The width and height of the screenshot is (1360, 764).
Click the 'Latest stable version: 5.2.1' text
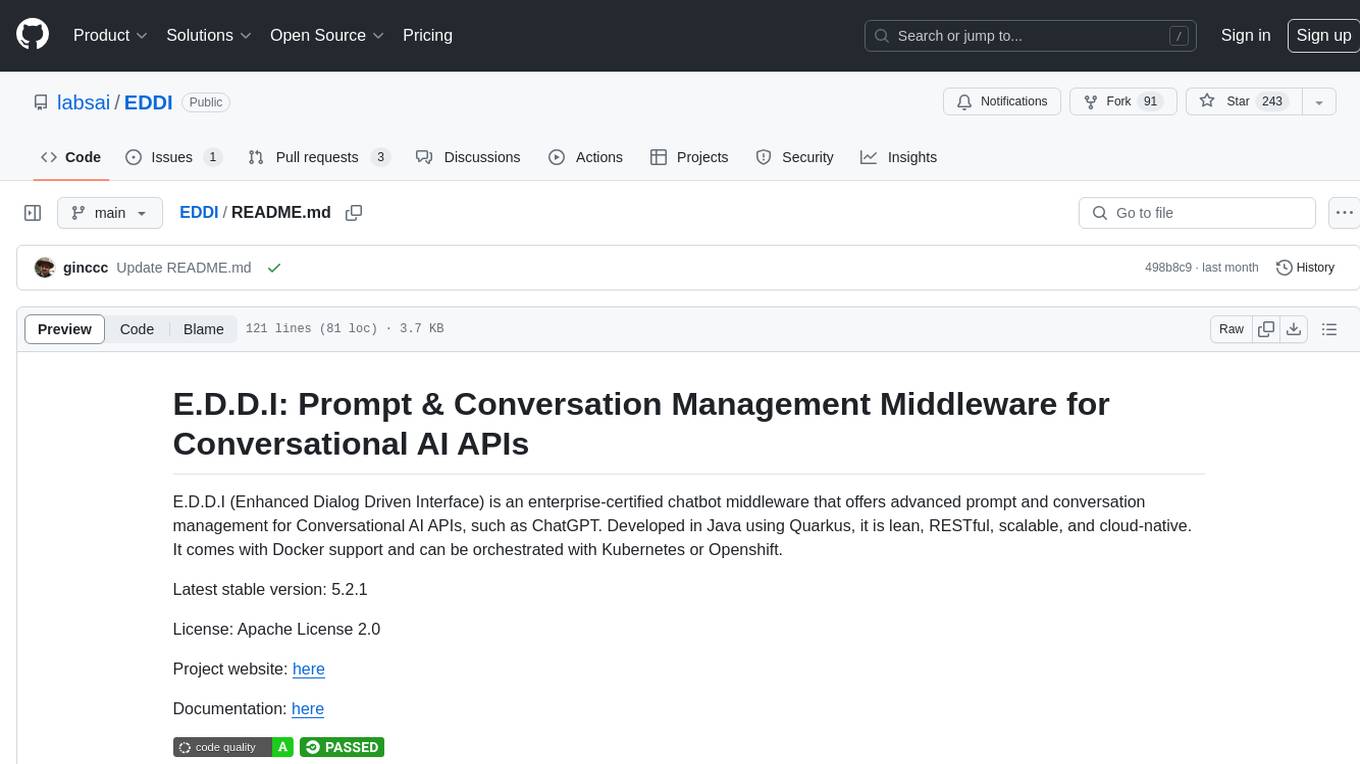pos(270,589)
